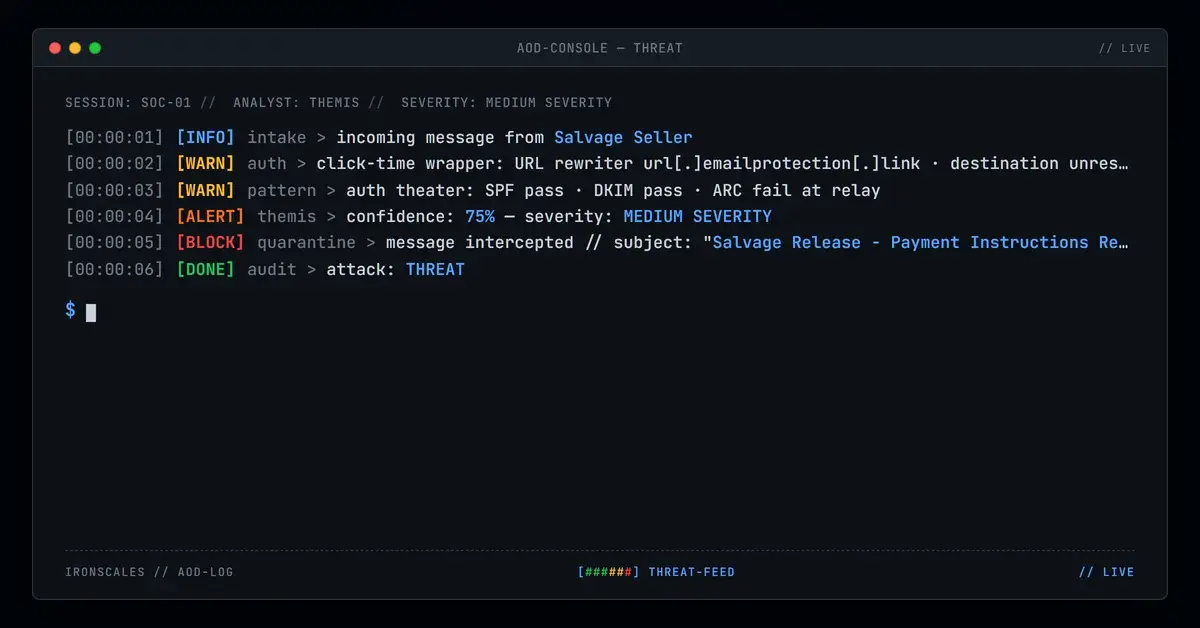Click the [DONE] log tag

coord(205,269)
